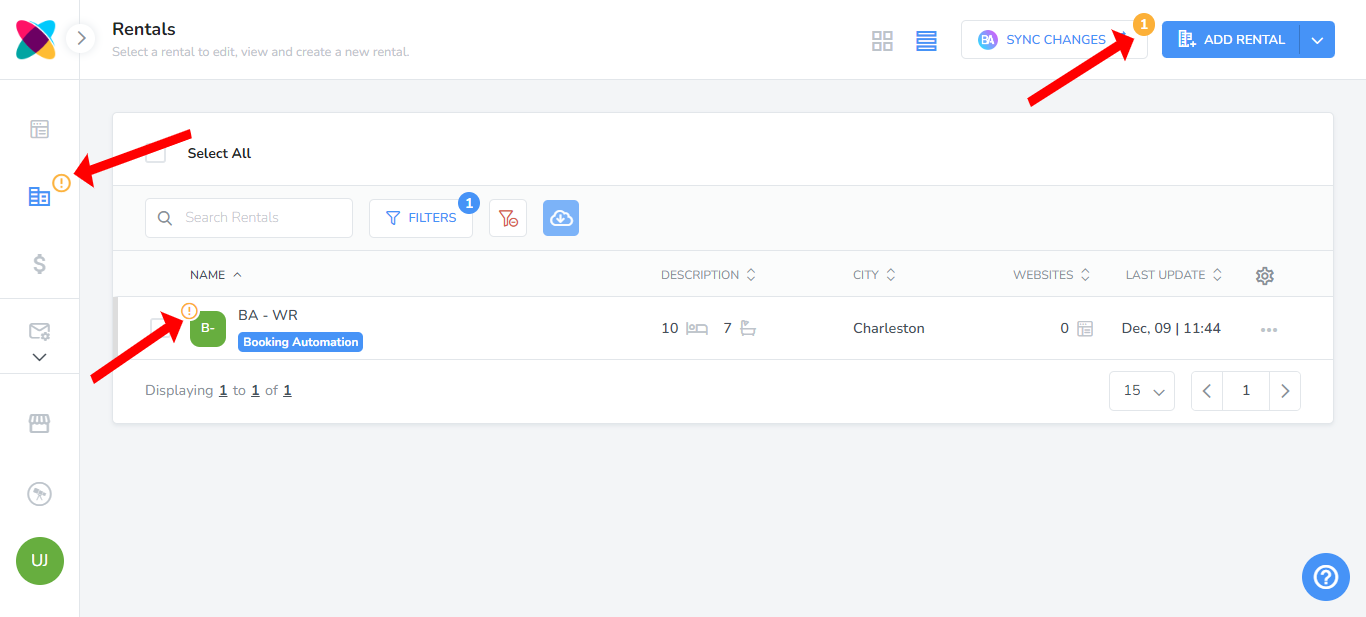Click the orange sync changes count badge

[x=1144, y=24]
